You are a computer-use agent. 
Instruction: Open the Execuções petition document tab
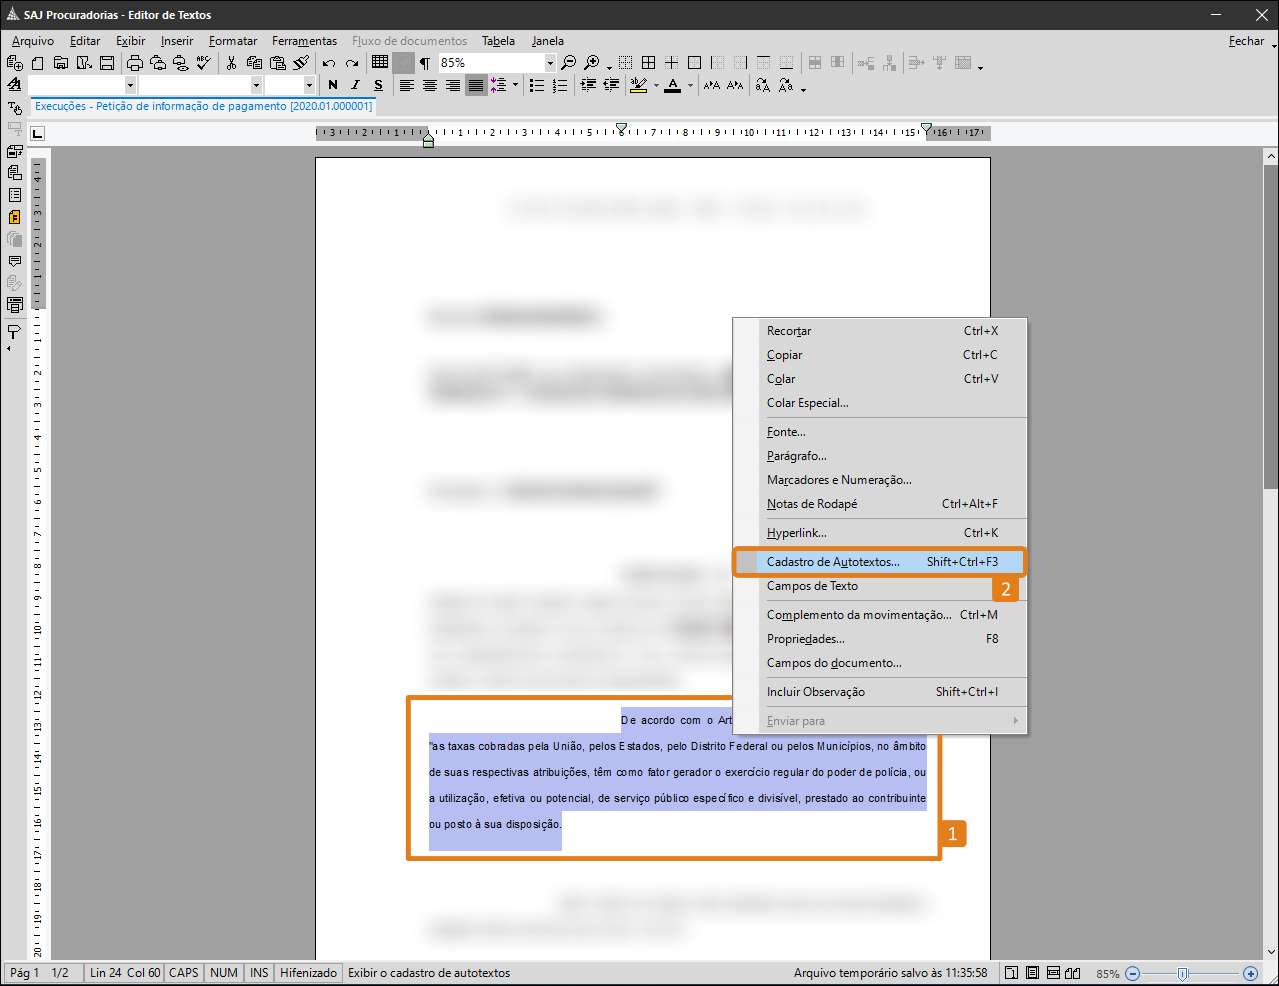click(203, 106)
